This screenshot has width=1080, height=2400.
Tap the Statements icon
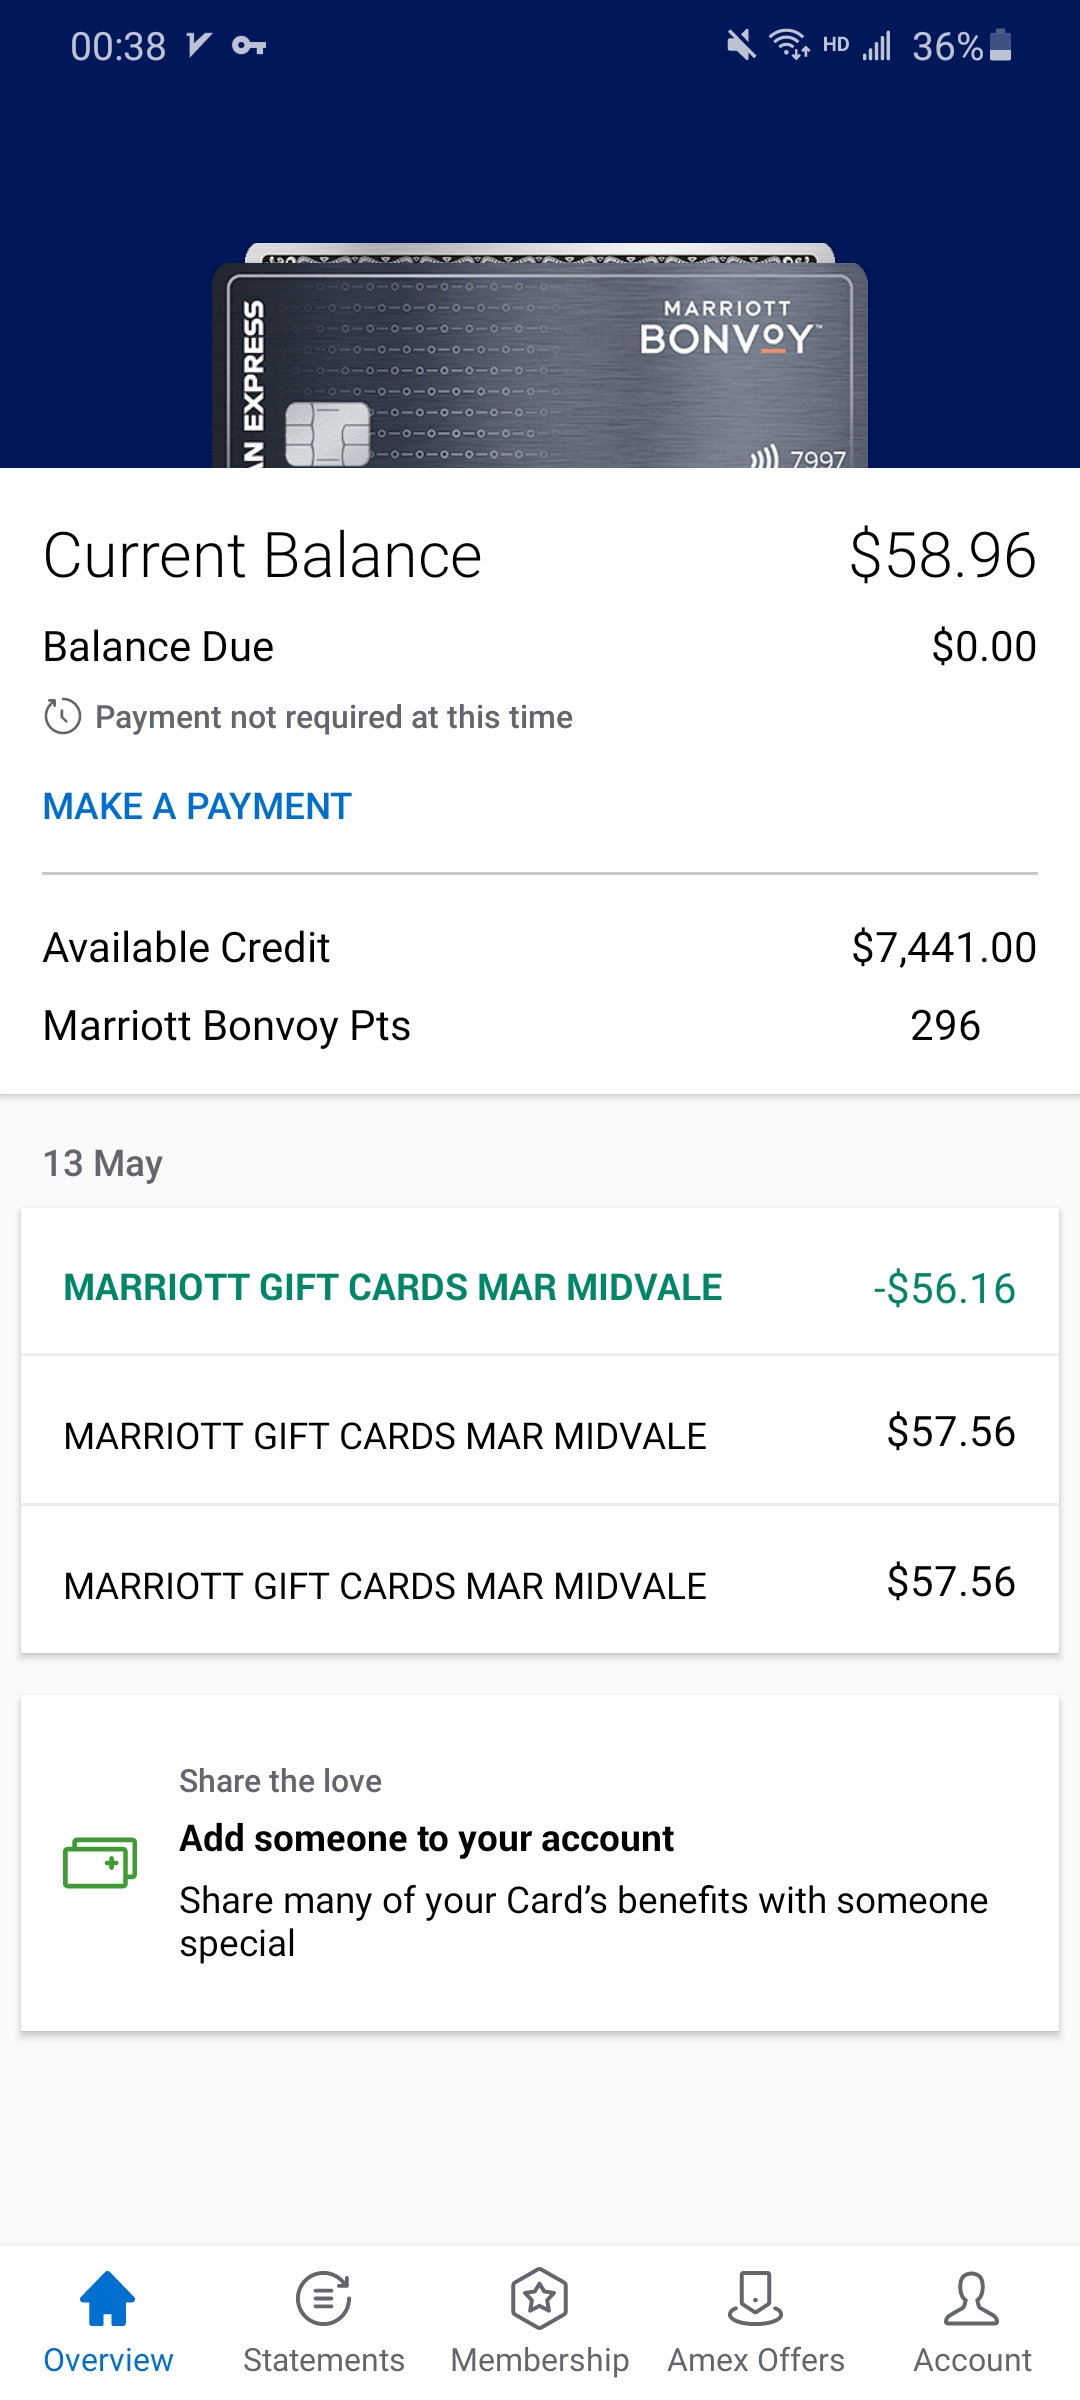324,2298
